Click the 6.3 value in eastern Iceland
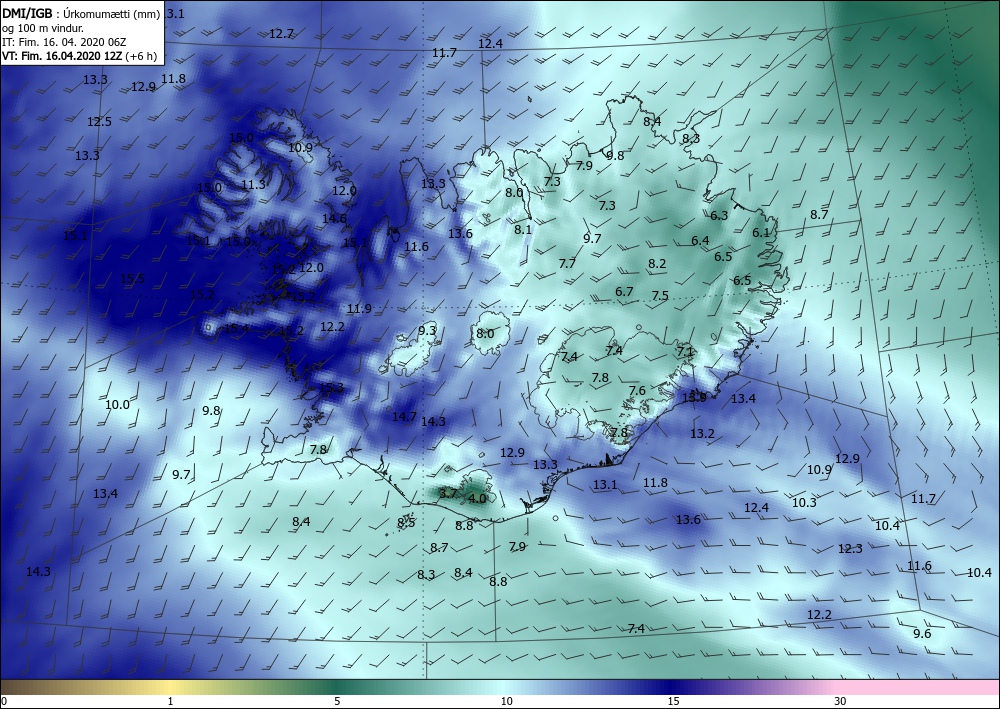Viewport: 1000px width, 709px height. tap(719, 216)
